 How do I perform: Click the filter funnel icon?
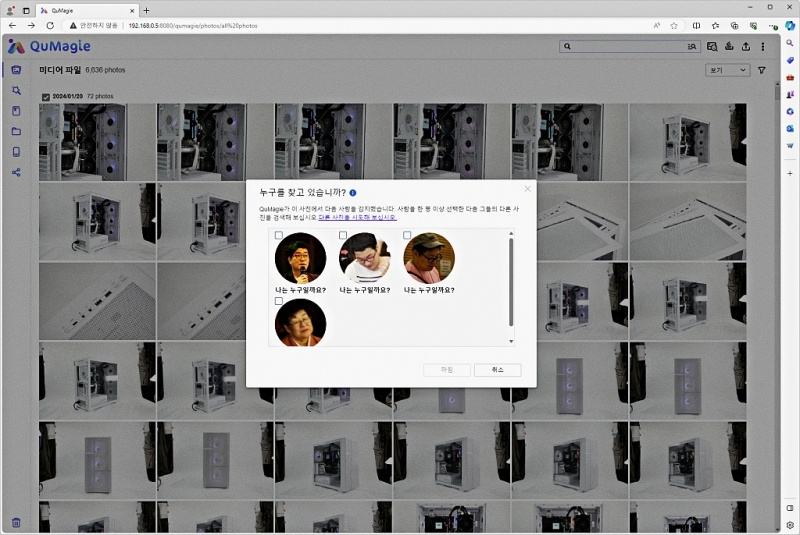click(x=762, y=71)
